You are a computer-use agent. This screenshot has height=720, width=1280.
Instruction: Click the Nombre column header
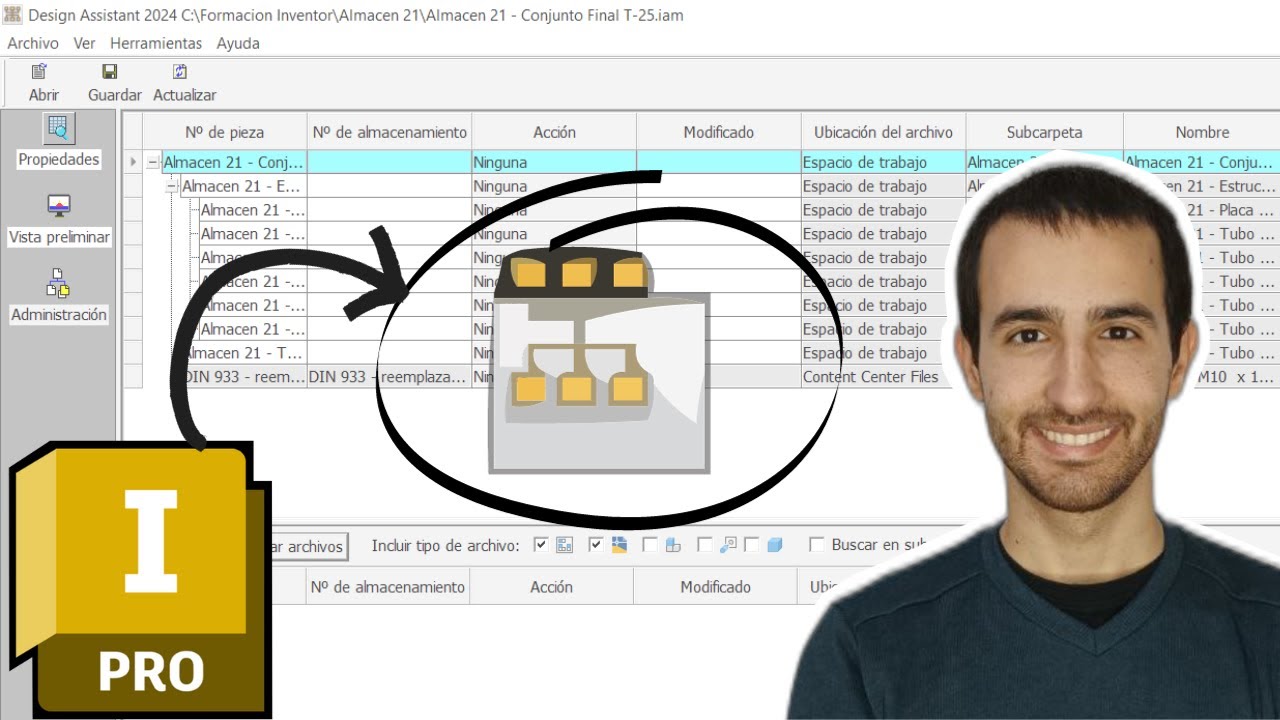point(1202,132)
